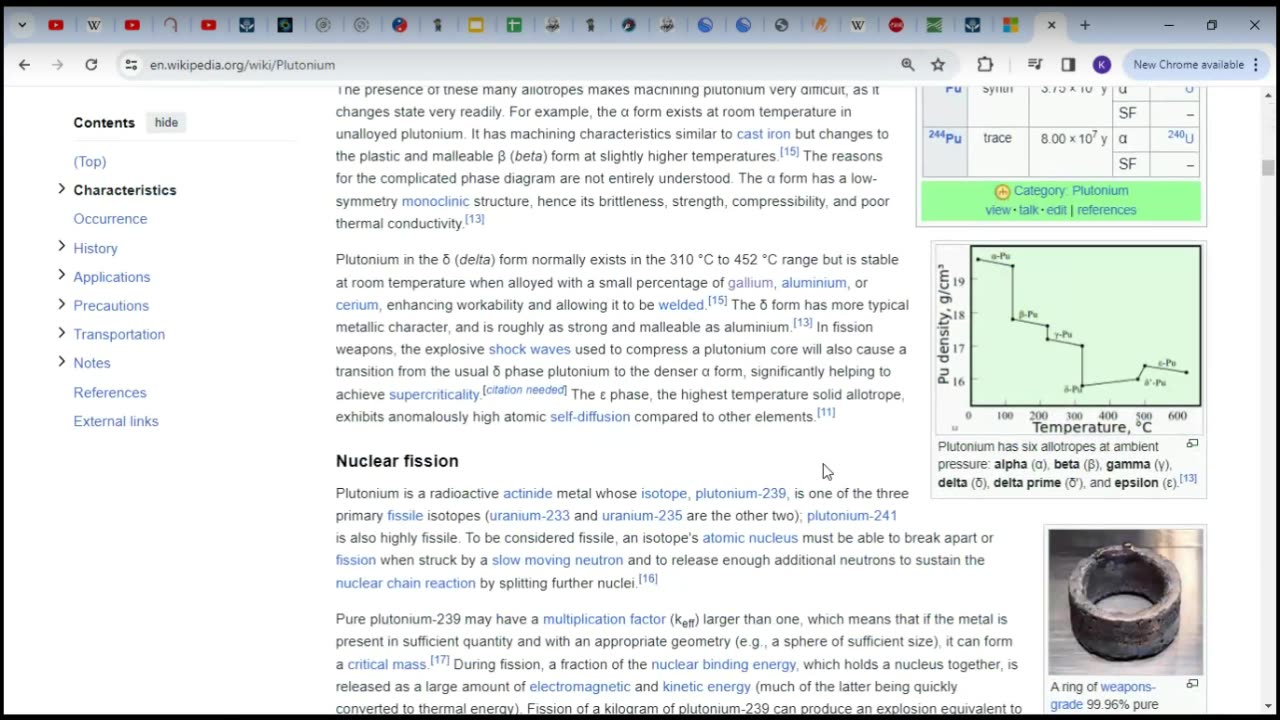Open the nuclear chain reaction link
1280x720 pixels.
(405, 583)
